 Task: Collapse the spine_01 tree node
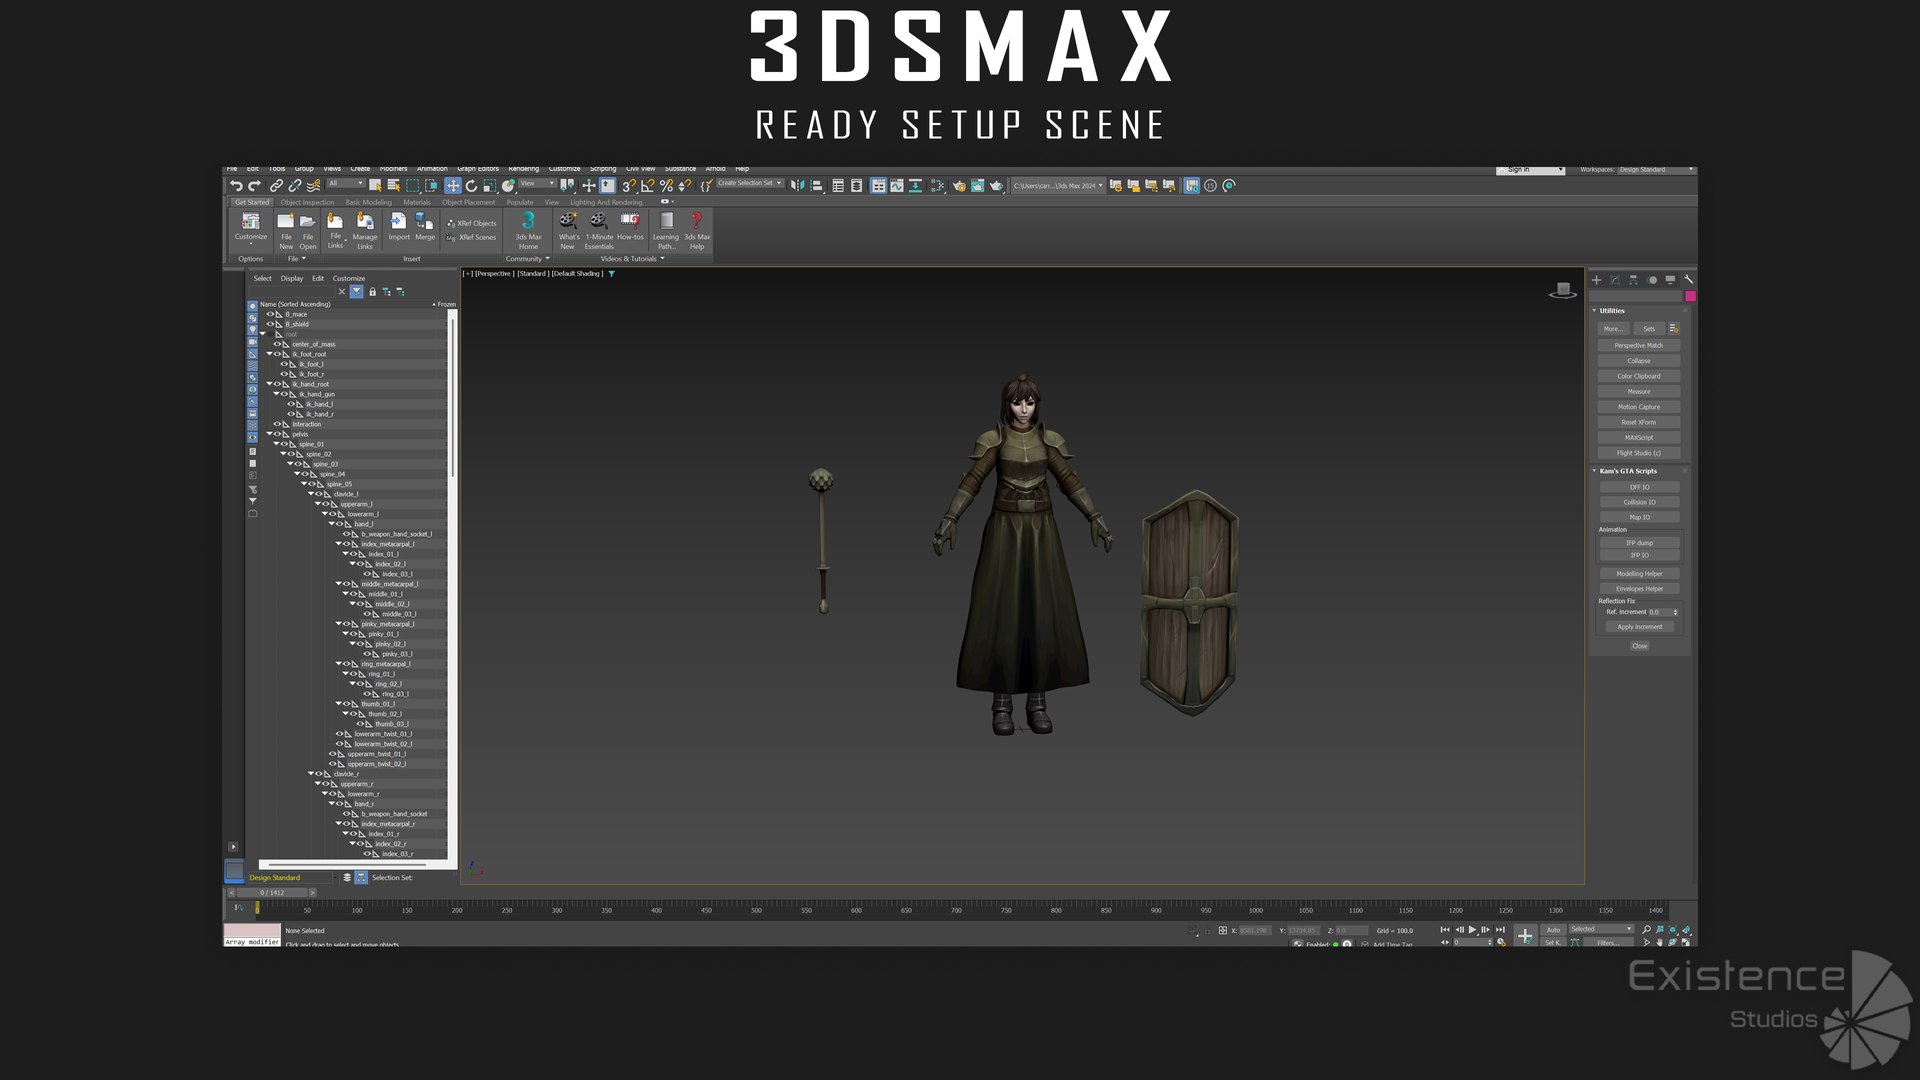click(x=277, y=444)
